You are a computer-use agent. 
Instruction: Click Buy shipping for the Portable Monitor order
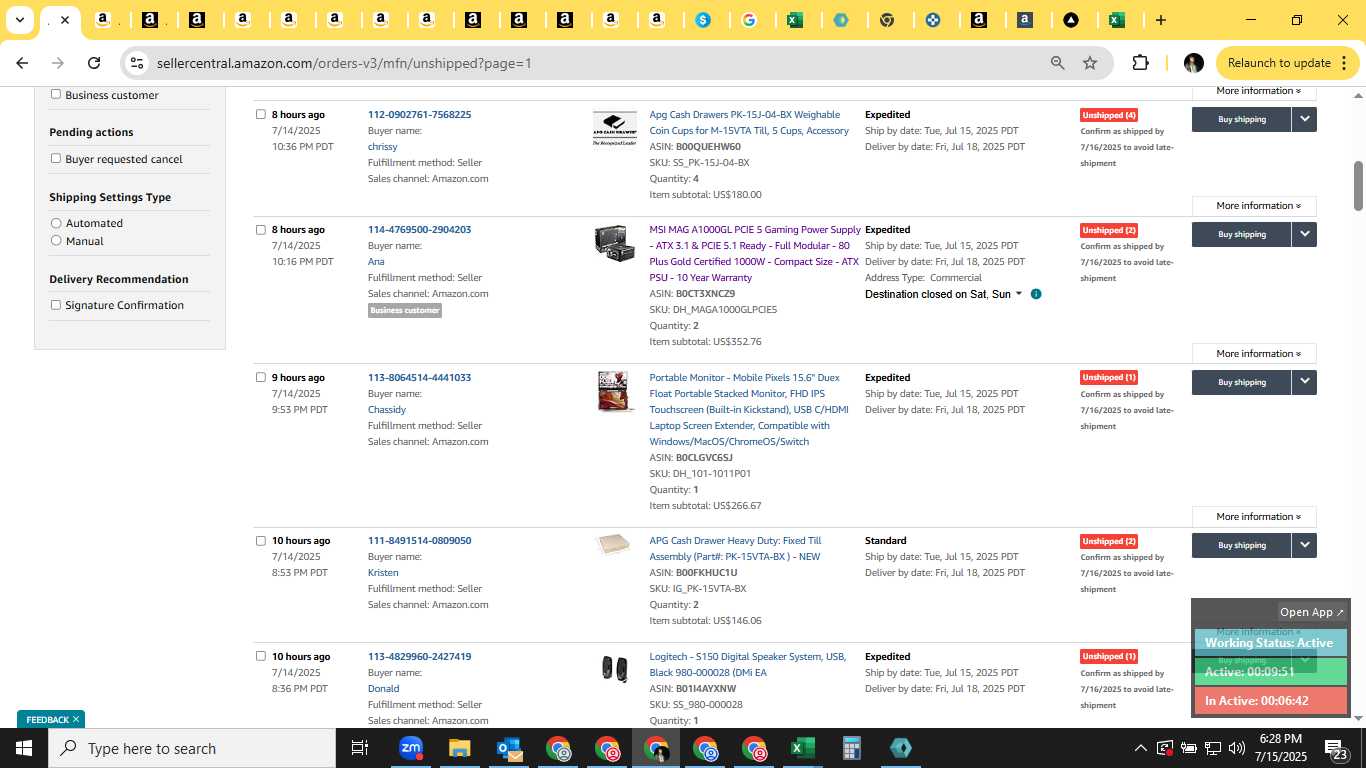tap(1241, 382)
